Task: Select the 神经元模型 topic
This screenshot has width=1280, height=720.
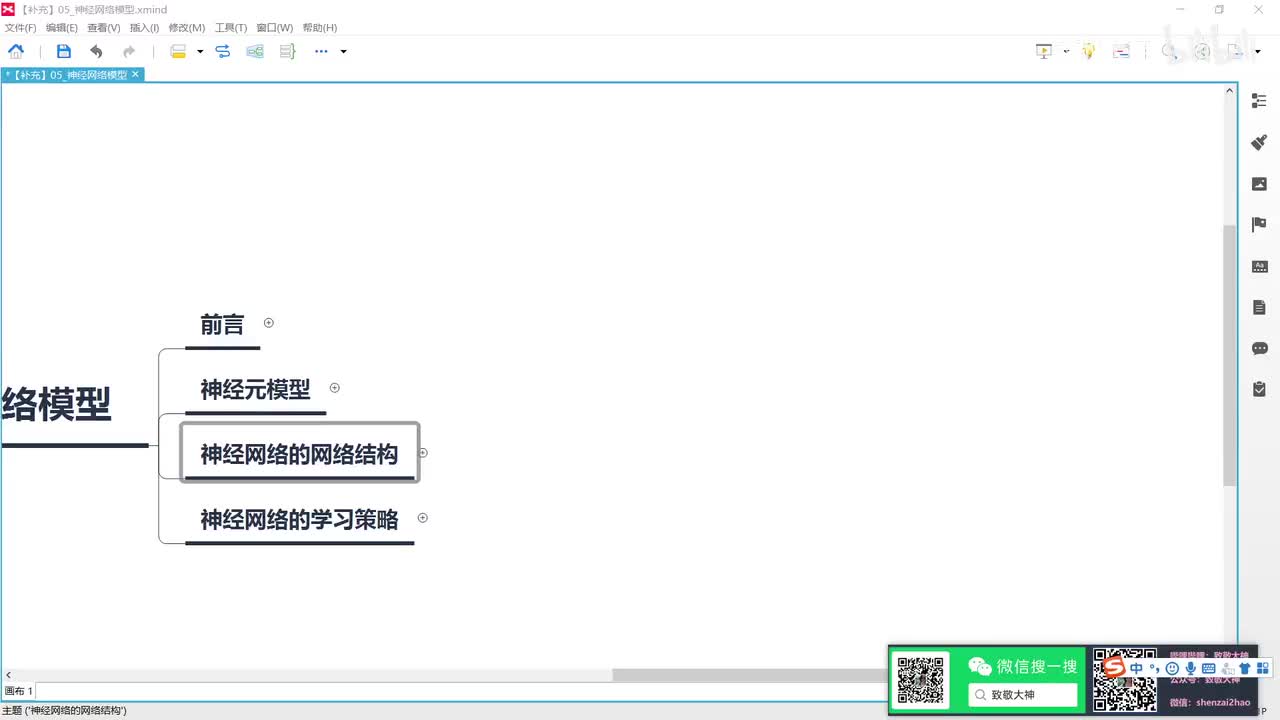Action: pyautogui.click(x=256, y=390)
